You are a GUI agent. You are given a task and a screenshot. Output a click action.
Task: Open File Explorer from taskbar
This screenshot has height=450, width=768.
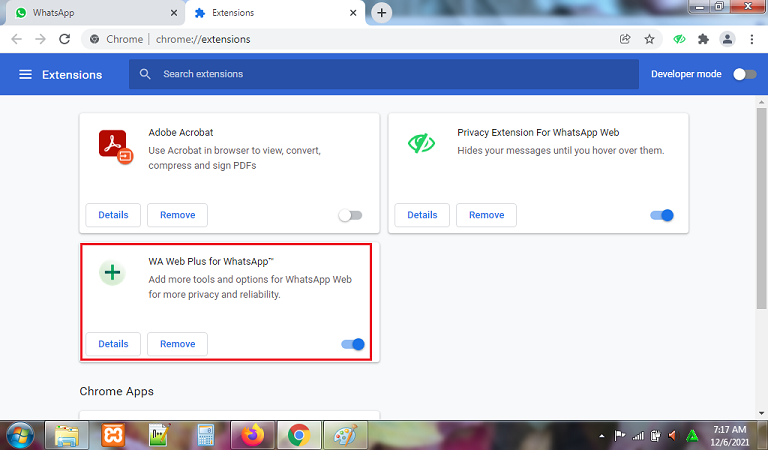(67, 435)
